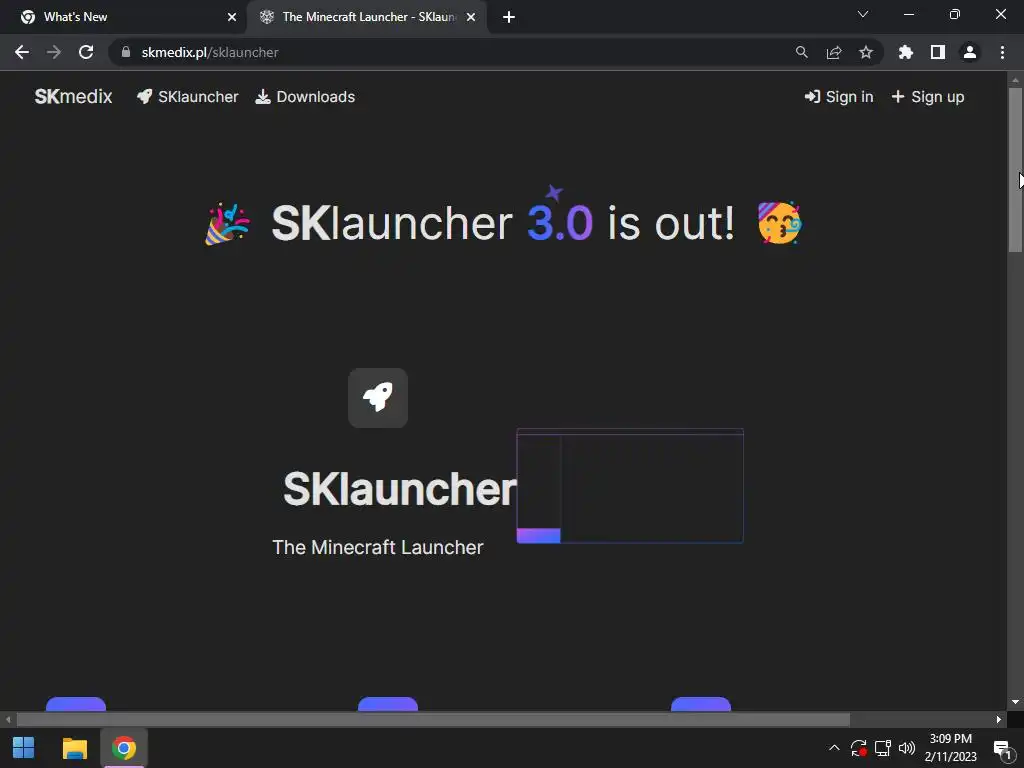Close The Minecraft Launcher tab

click(471, 17)
